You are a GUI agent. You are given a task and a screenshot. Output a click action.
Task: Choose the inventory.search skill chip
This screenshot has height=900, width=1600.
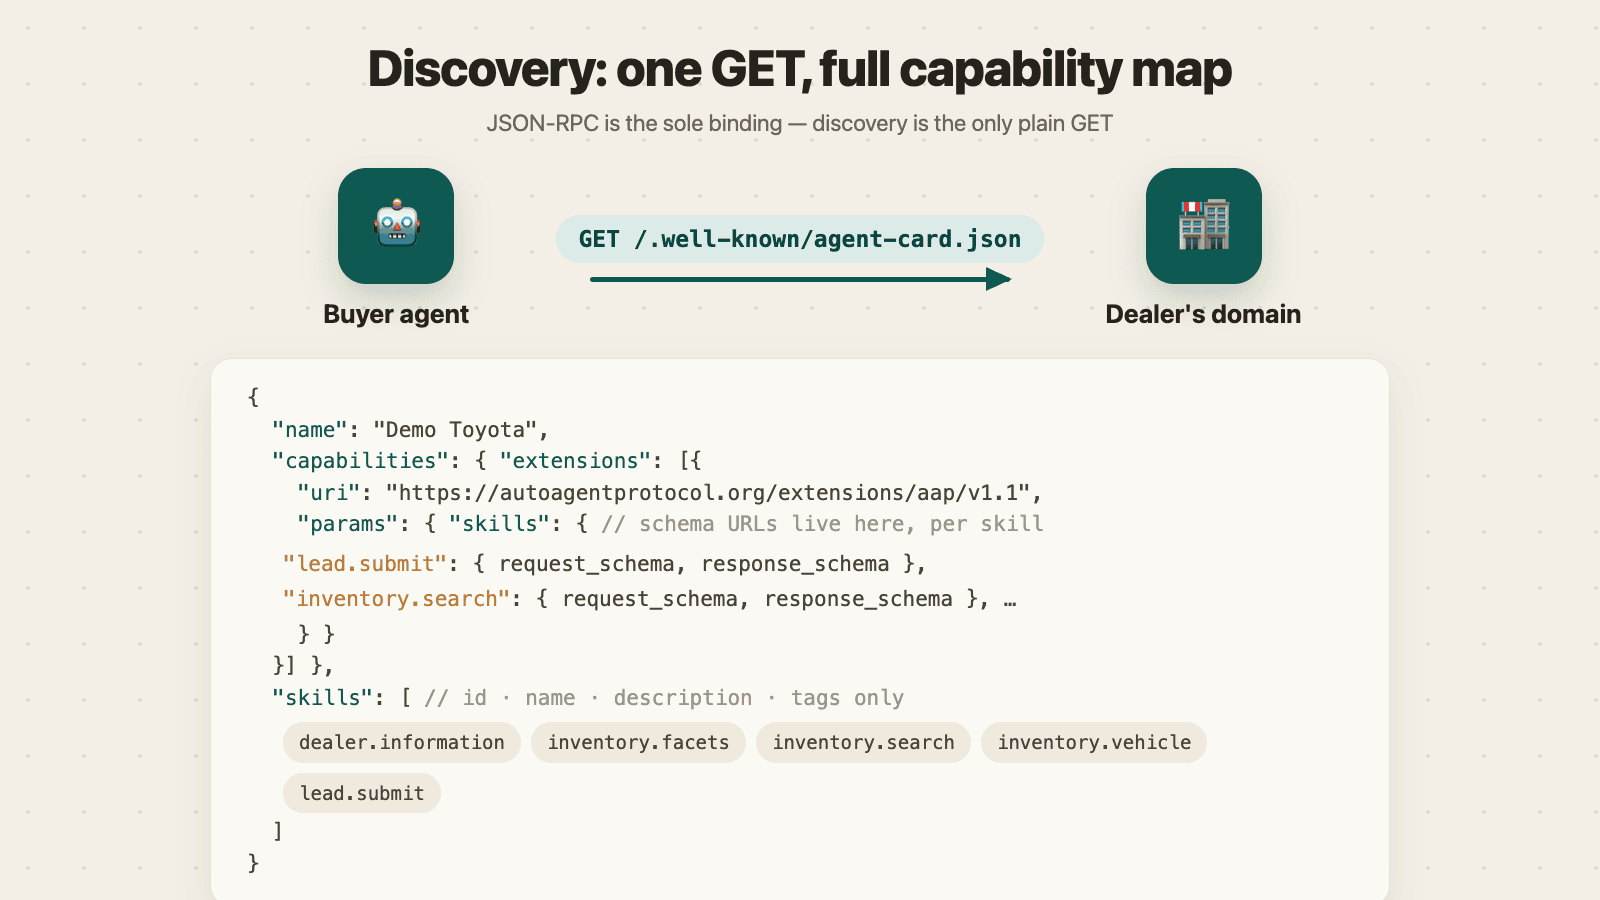click(863, 743)
